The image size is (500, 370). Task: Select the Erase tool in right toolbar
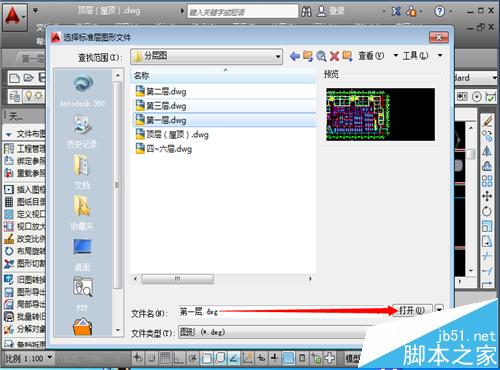[x=487, y=121]
